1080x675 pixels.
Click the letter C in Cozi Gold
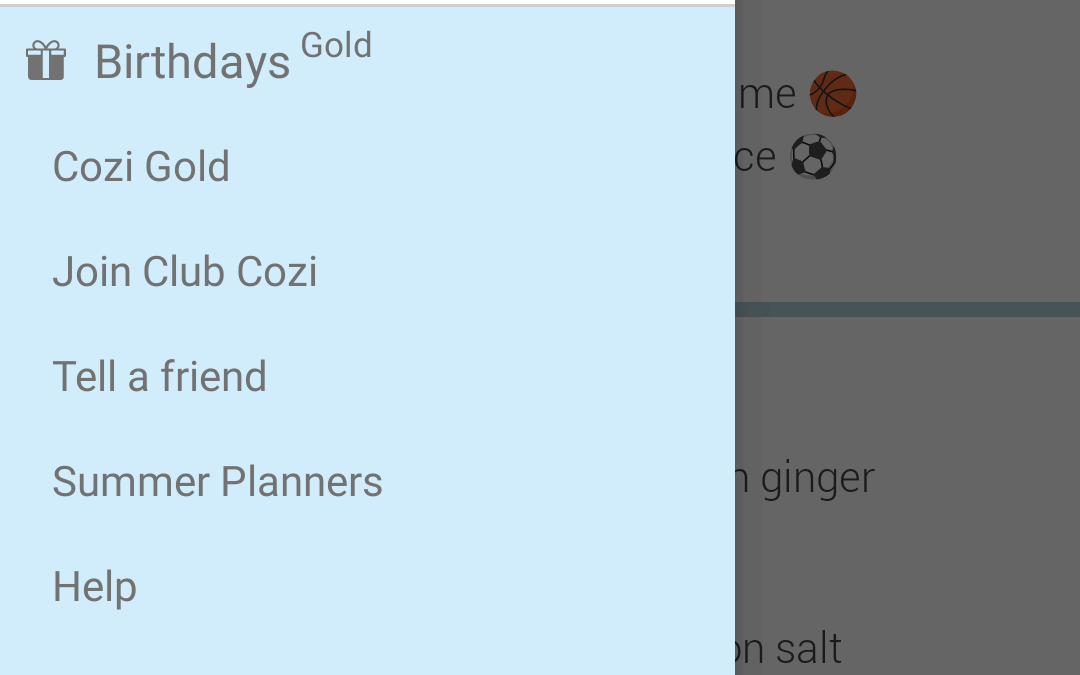[x=65, y=167]
